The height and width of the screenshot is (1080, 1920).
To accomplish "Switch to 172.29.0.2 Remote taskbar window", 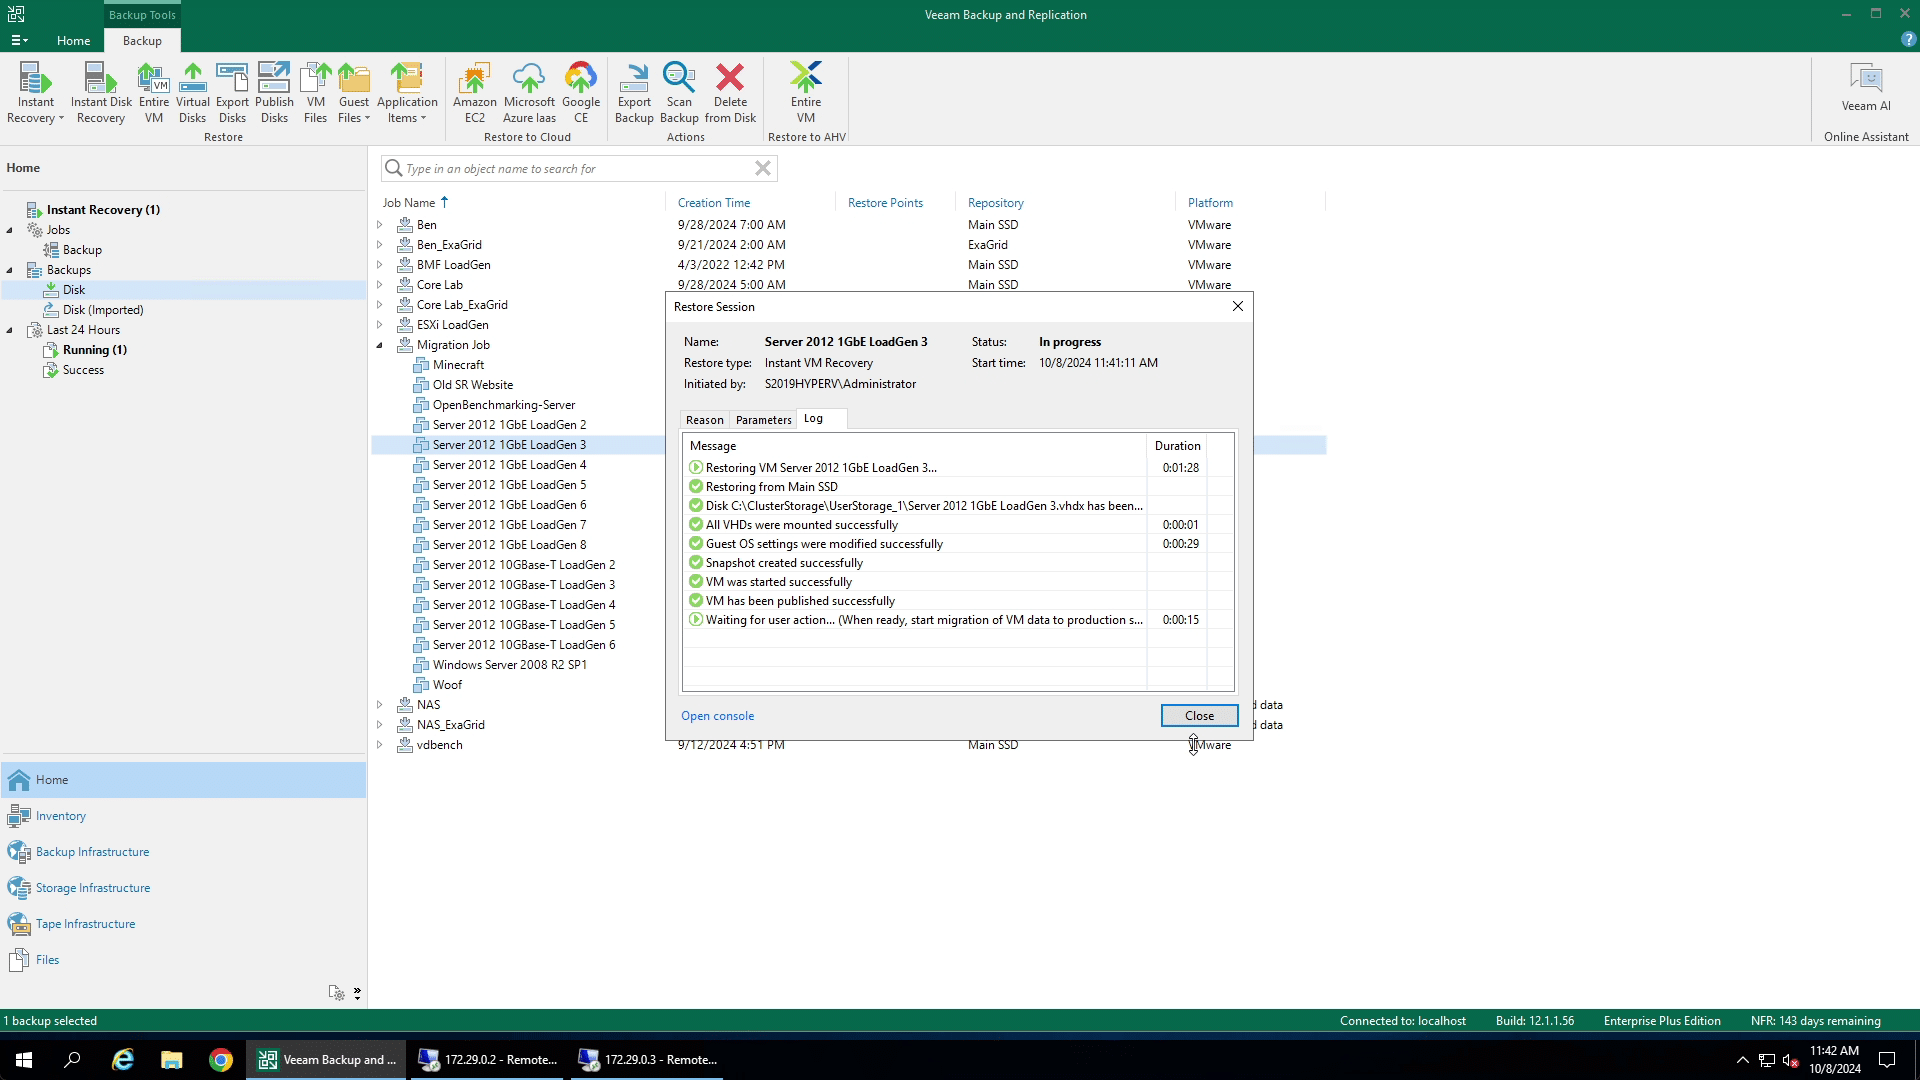I will coord(488,1060).
